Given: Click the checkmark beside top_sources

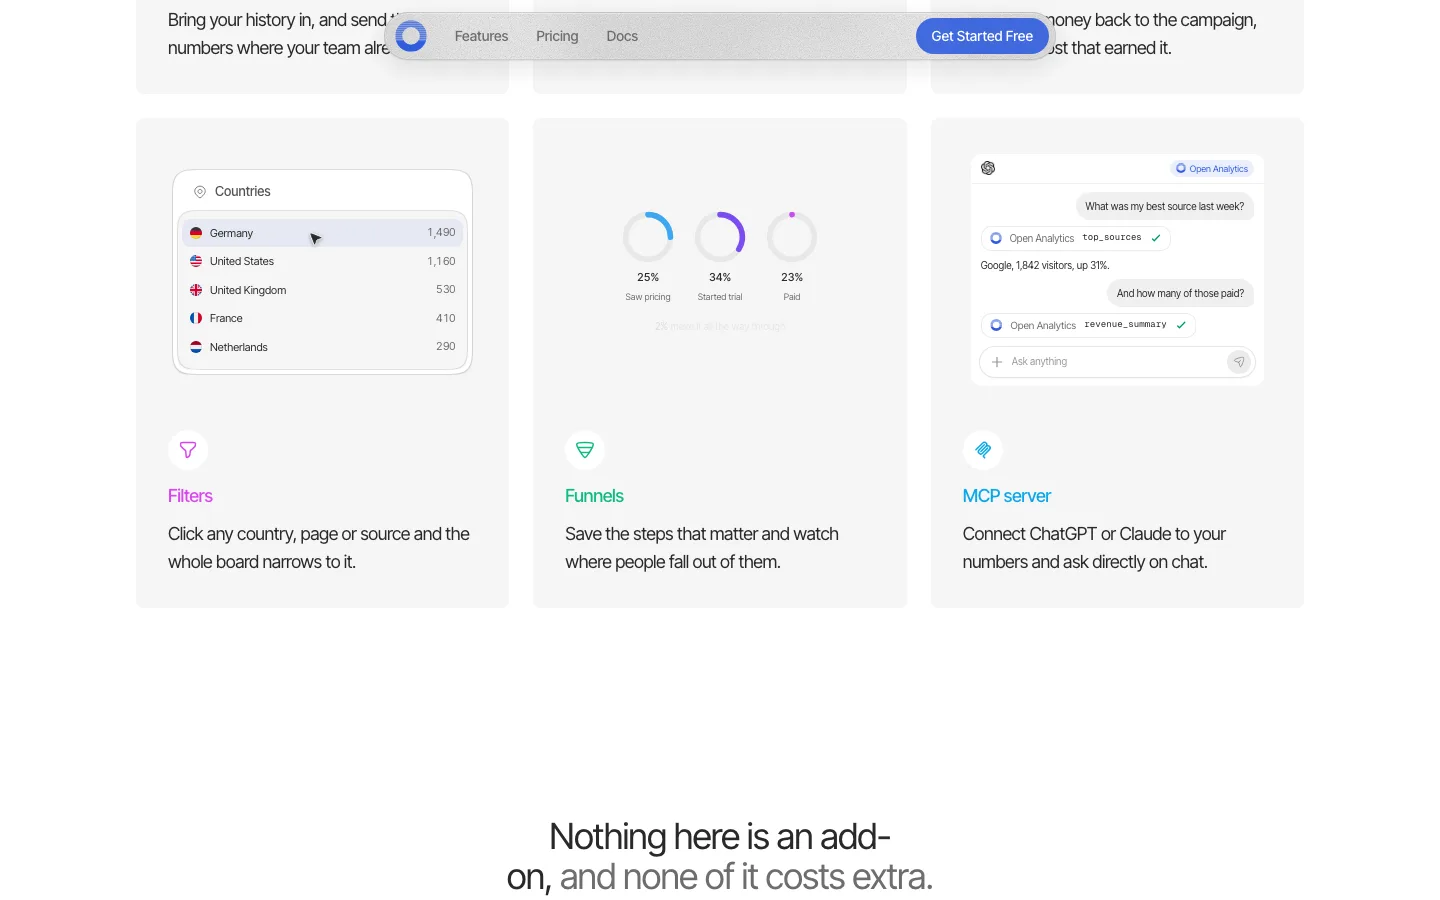Looking at the screenshot, I should coord(1156,238).
